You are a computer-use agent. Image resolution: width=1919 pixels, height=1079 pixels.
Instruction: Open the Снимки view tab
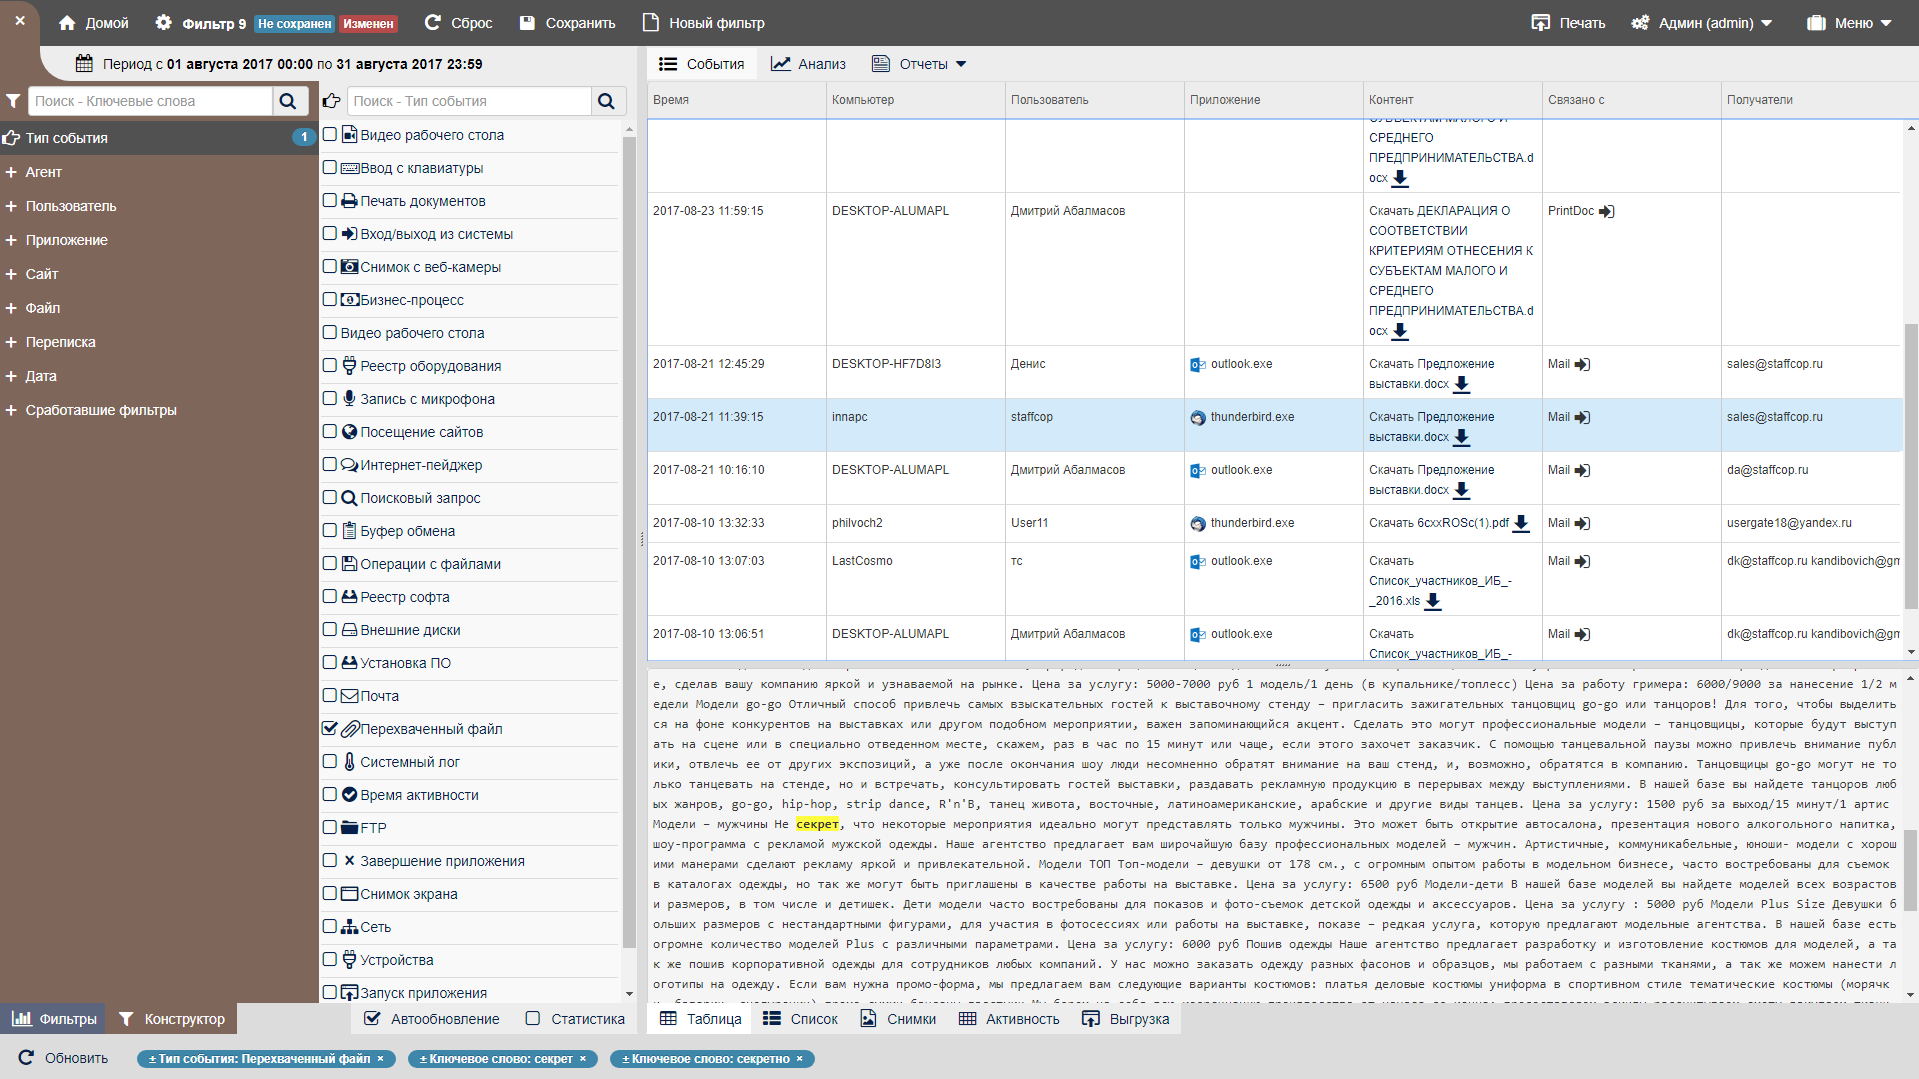[x=898, y=1019]
